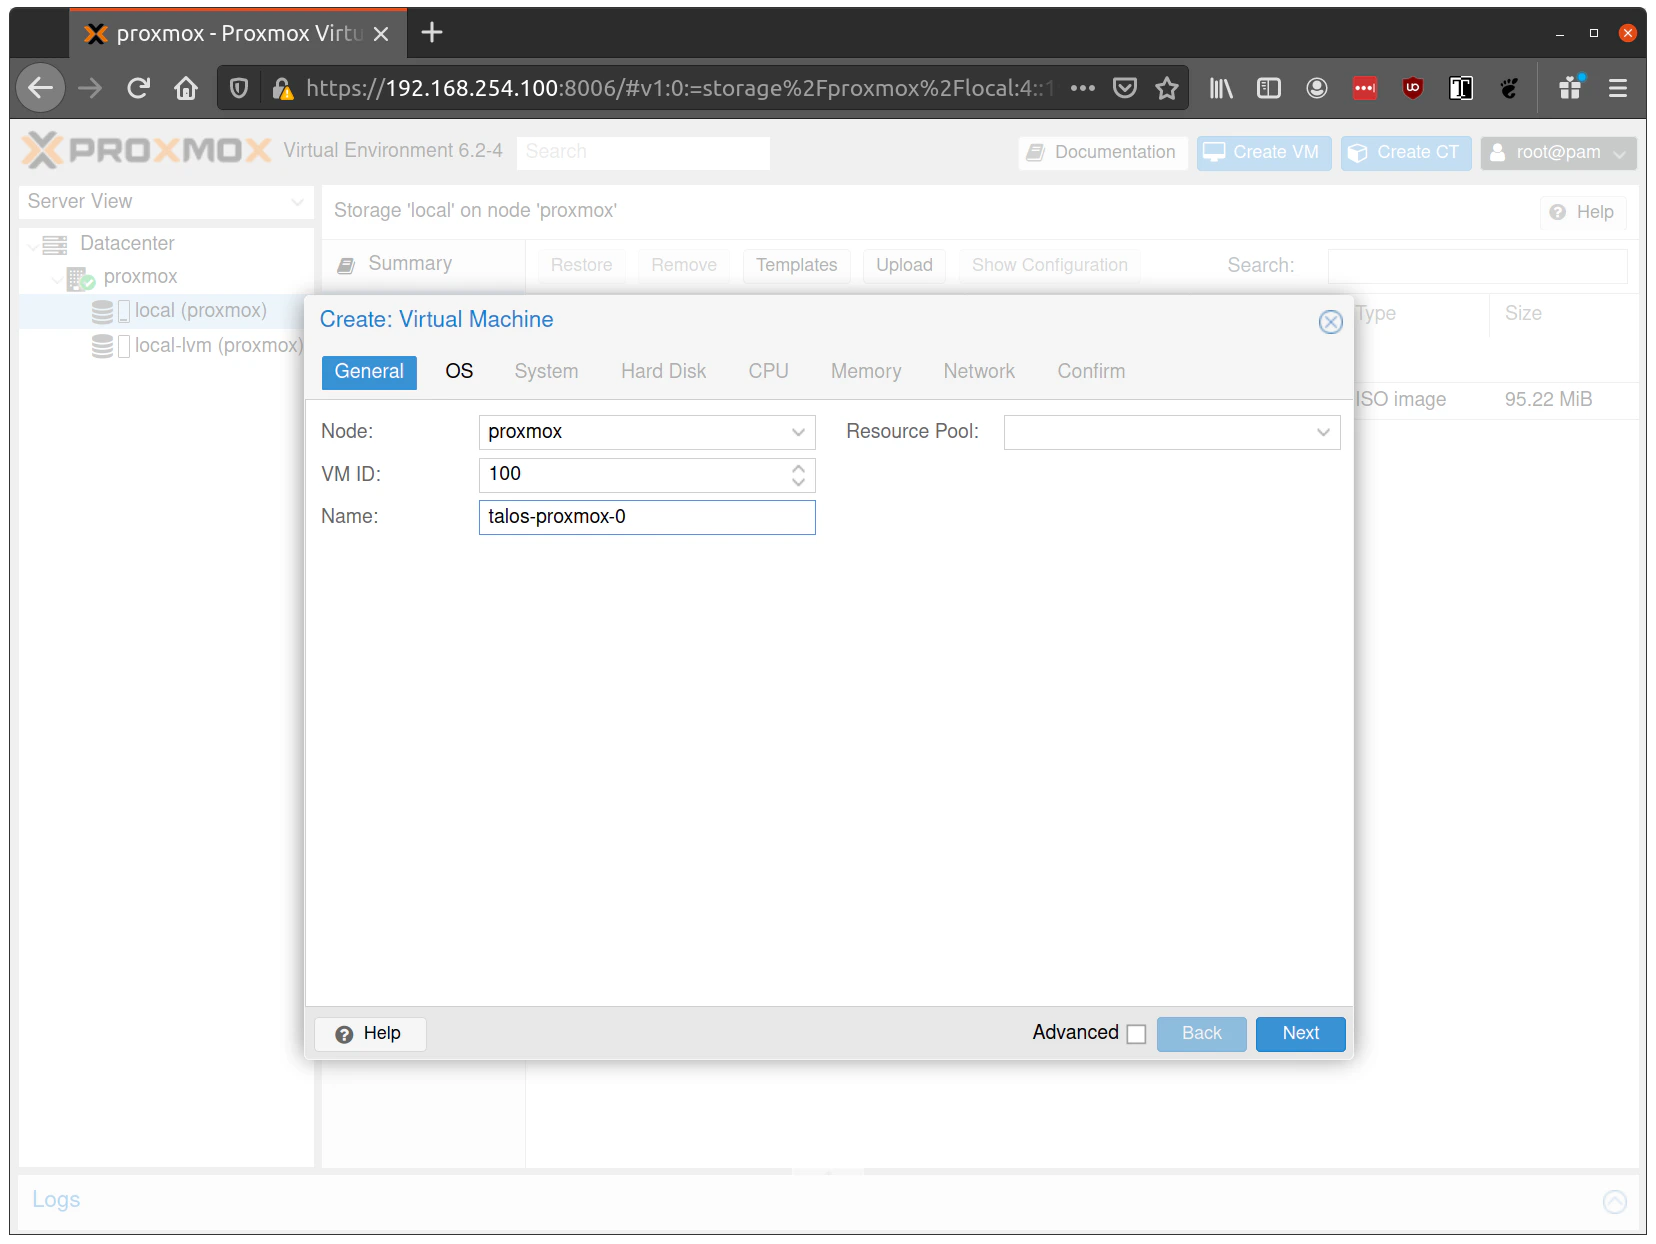Focus the storage content Search field

tap(1477, 266)
